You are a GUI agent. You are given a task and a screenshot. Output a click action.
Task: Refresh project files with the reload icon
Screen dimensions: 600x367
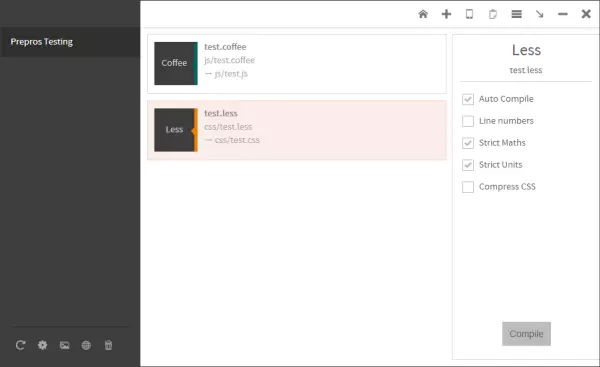pos(20,345)
